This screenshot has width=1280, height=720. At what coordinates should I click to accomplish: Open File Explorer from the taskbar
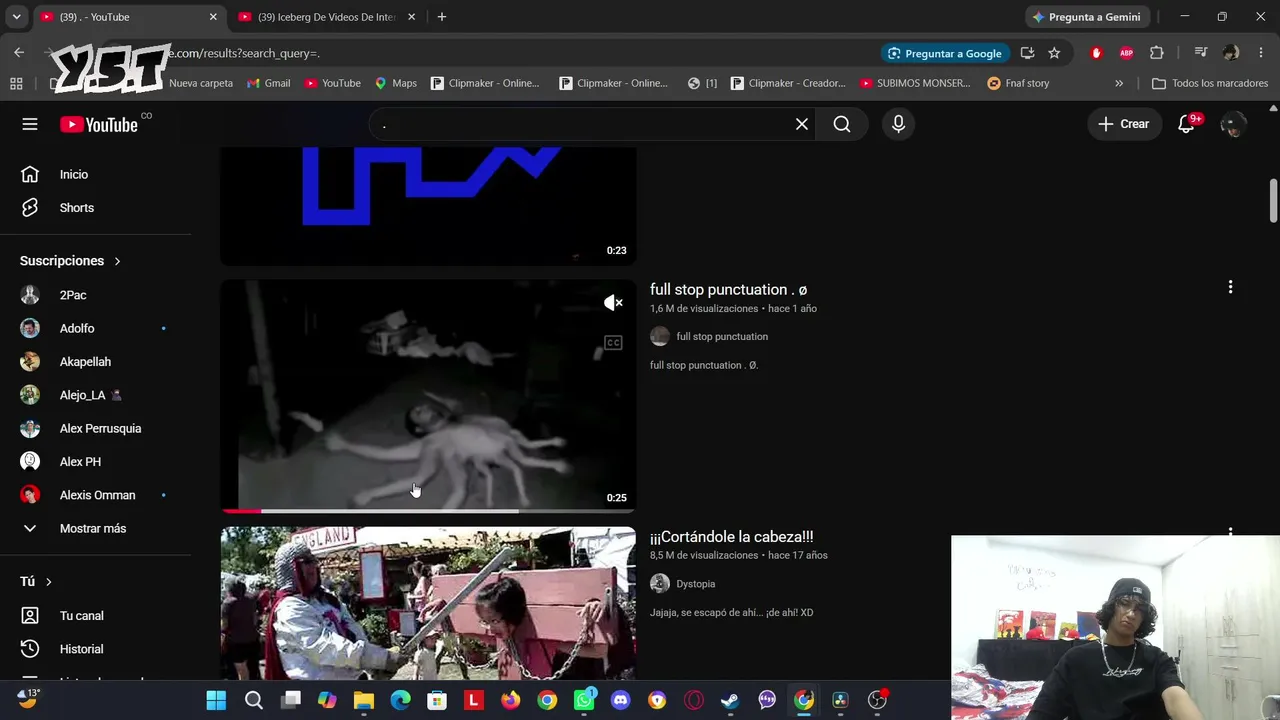pyautogui.click(x=363, y=700)
